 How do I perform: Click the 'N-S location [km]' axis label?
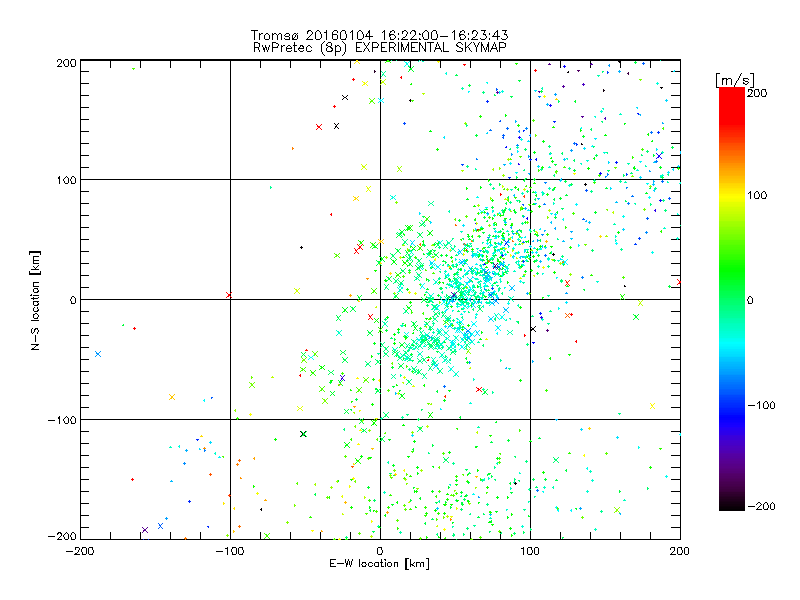35,300
